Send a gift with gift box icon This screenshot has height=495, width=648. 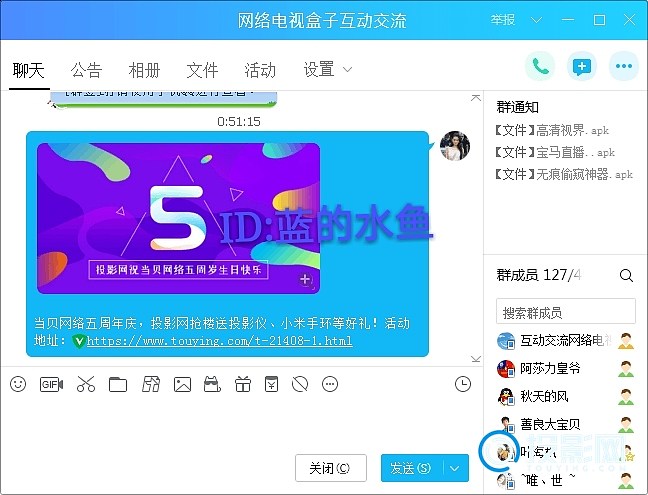243,384
